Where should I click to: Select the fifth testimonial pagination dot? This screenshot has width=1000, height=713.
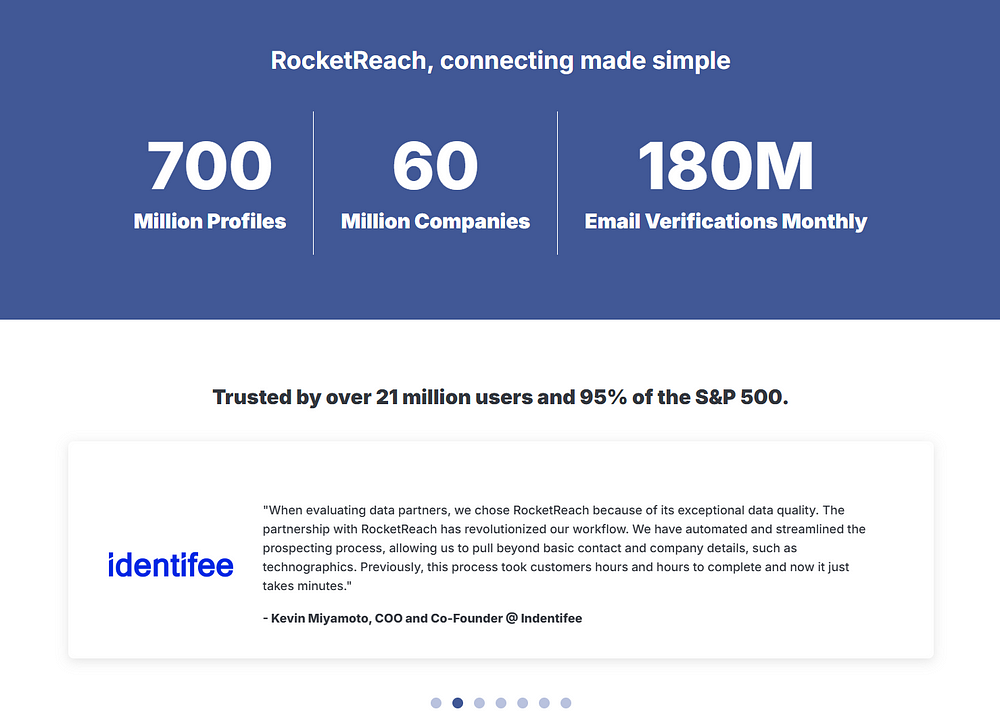tap(523, 703)
